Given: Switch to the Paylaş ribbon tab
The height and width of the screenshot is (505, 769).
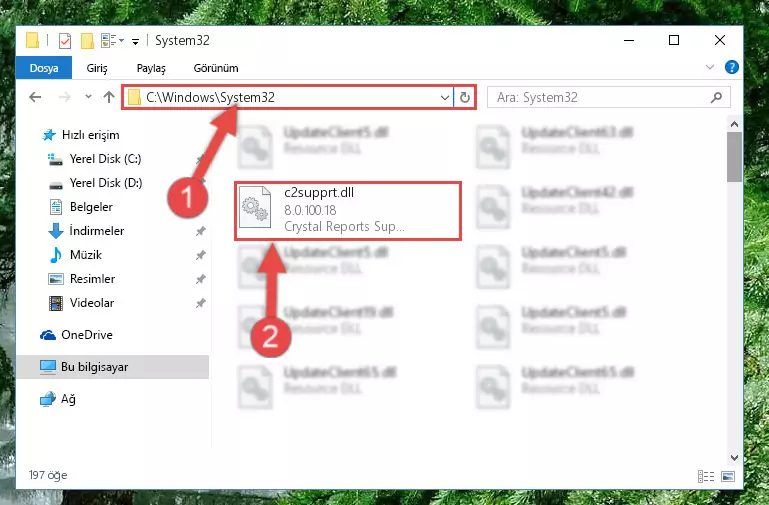Looking at the screenshot, I should (x=151, y=68).
